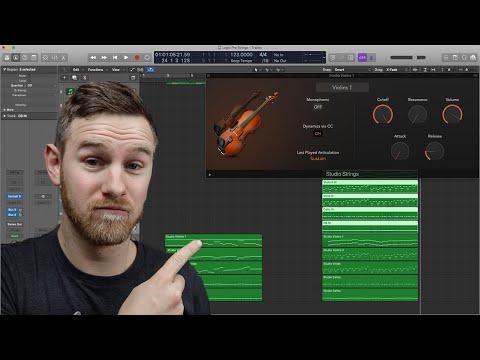The width and height of the screenshot is (480, 360).
Task: Toggle the purple Count-in button
Action: click(x=362, y=58)
